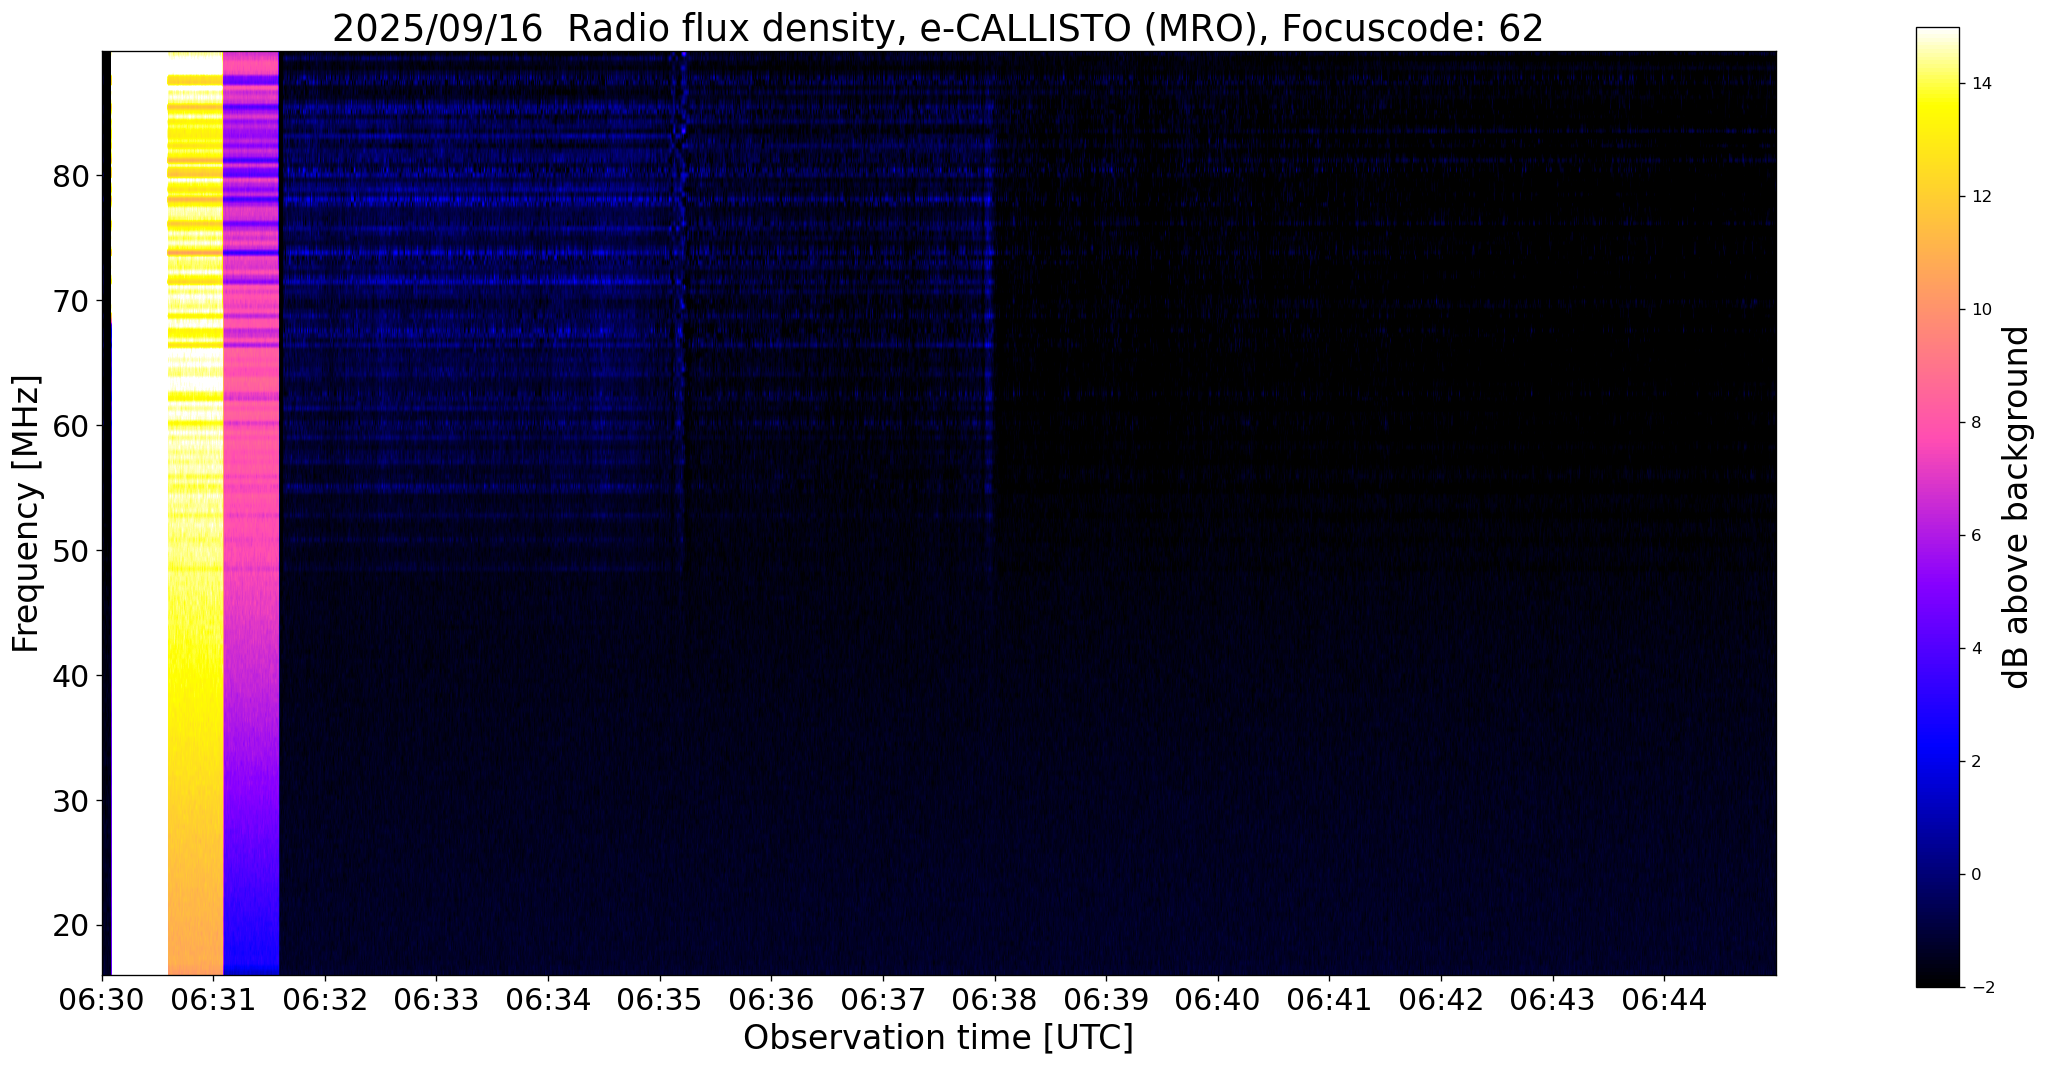Screen dimensions: 2047x1067
Task: Click the 06:40 time tick label
Action: pos(1218,999)
